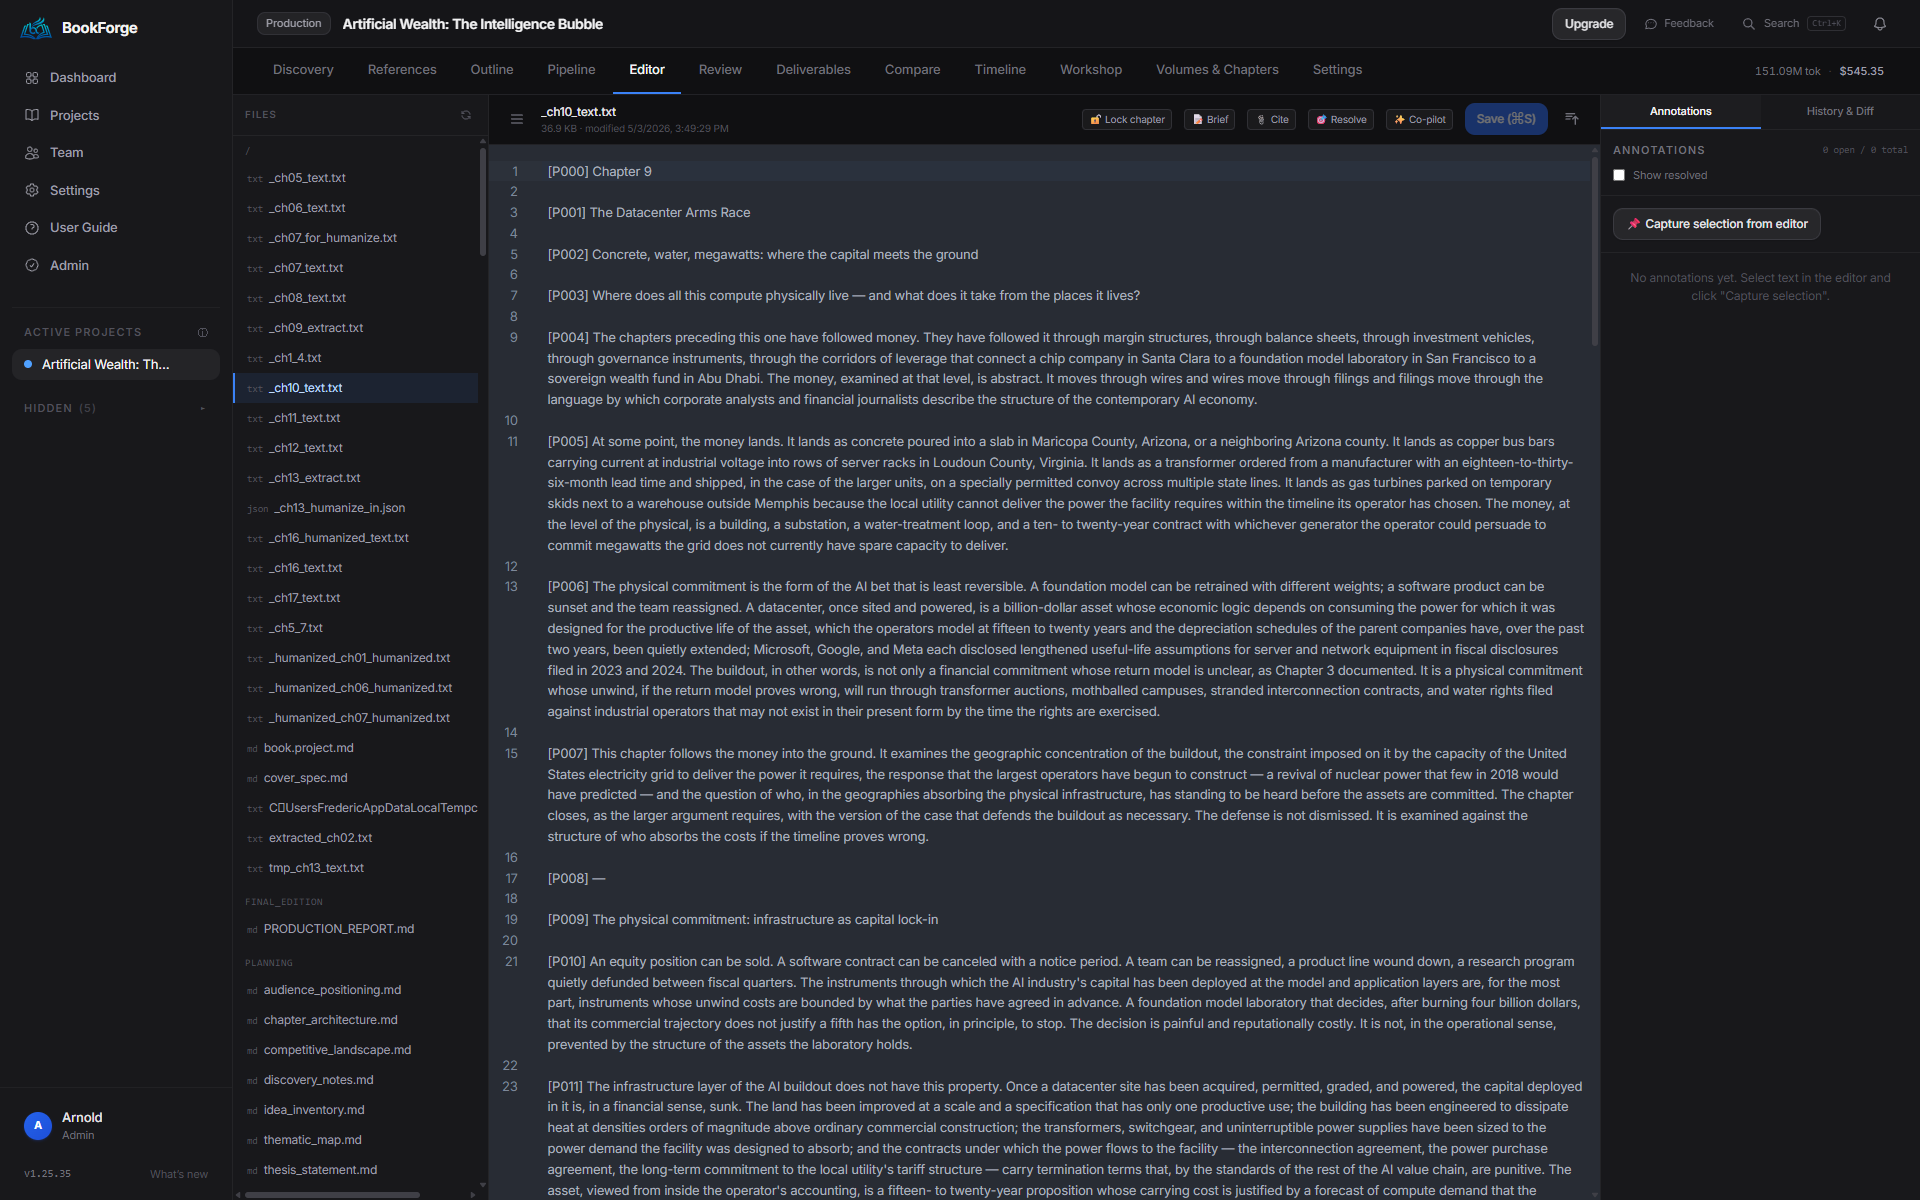The image size is (1920, 1200).
Task: Click the user avatar A
Action: pos(38,1126)
